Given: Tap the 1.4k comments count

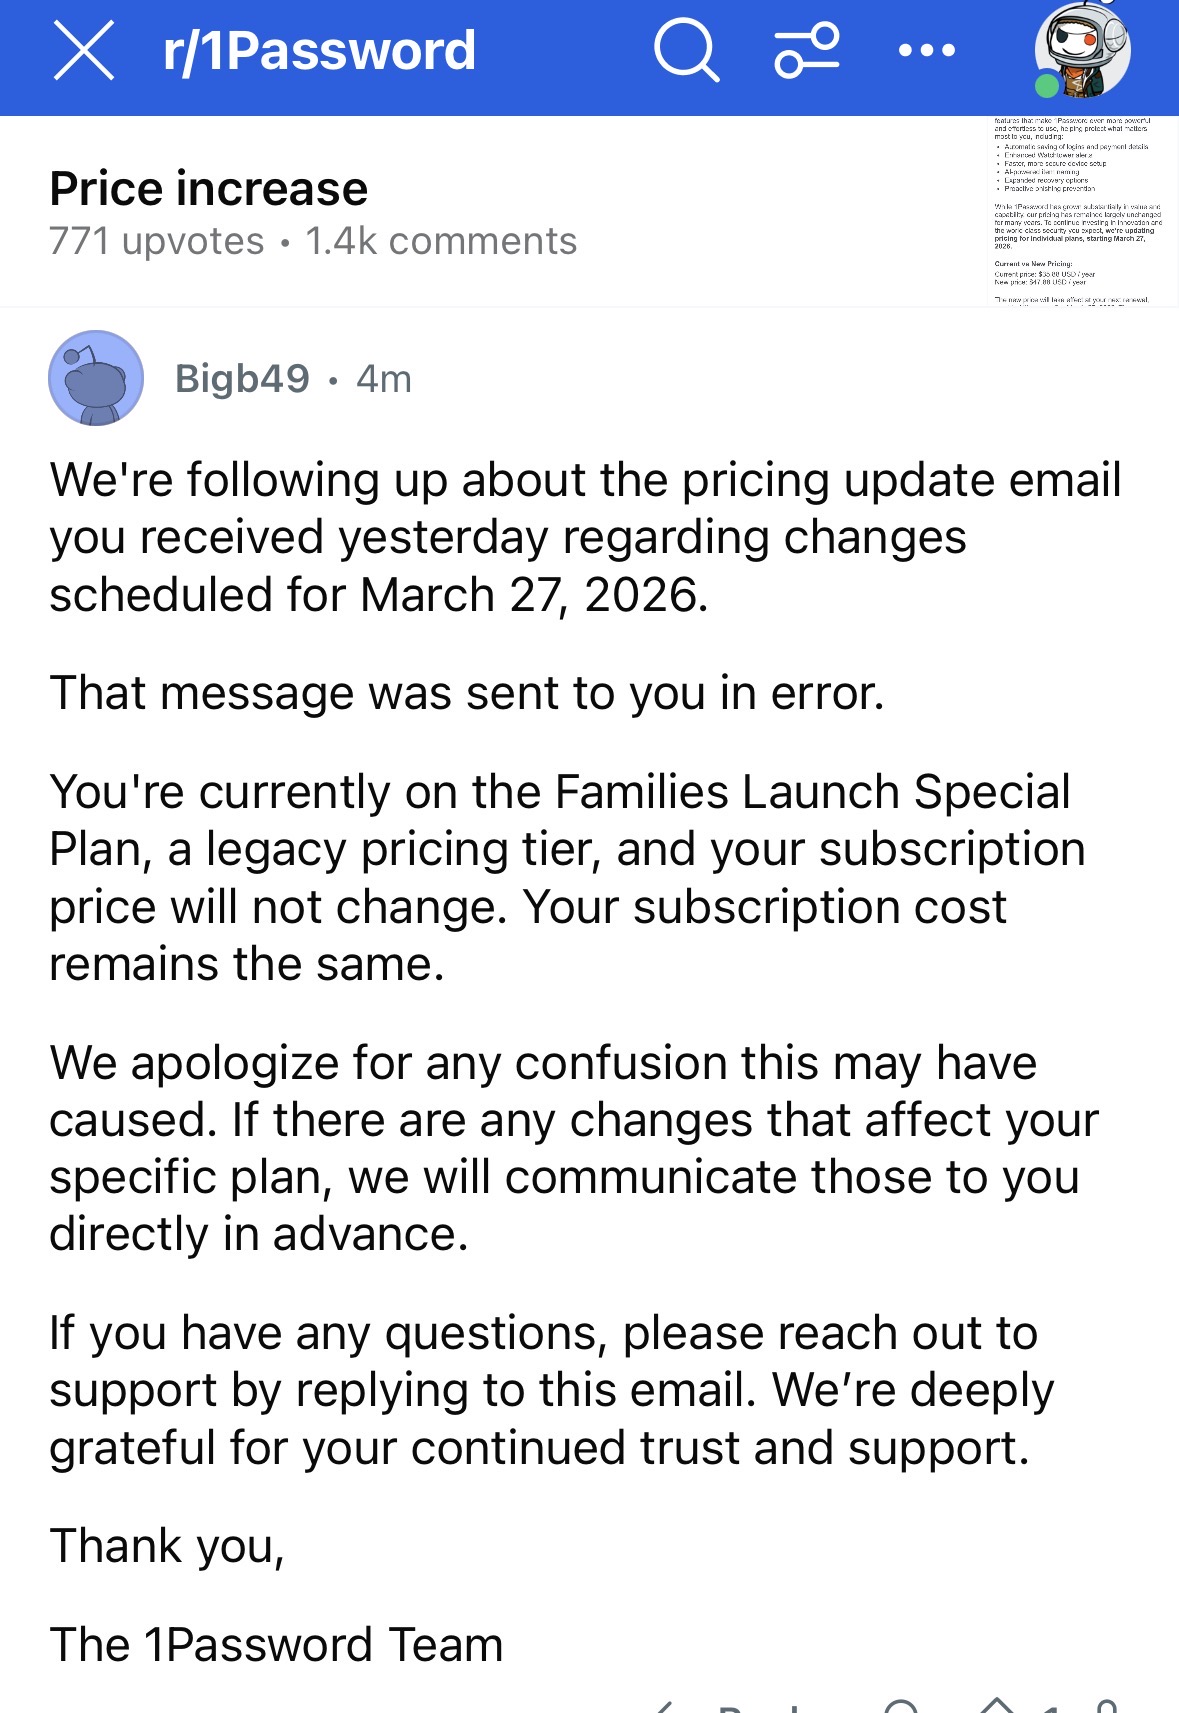Looking at the screenshot, I should click(441, 241).
